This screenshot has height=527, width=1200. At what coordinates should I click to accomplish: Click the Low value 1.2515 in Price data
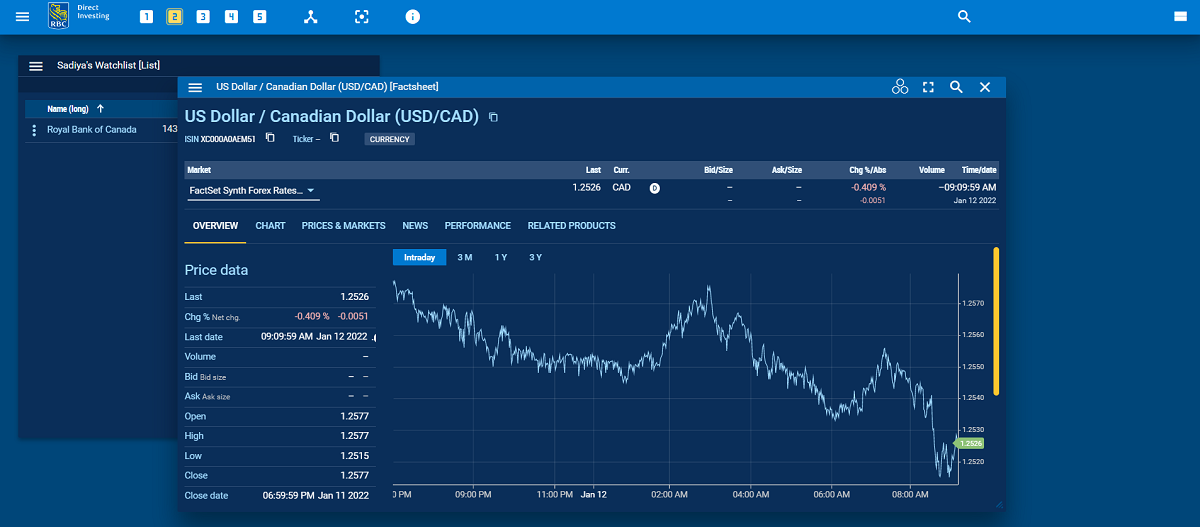pyautogui.click(x=354, y=456)
